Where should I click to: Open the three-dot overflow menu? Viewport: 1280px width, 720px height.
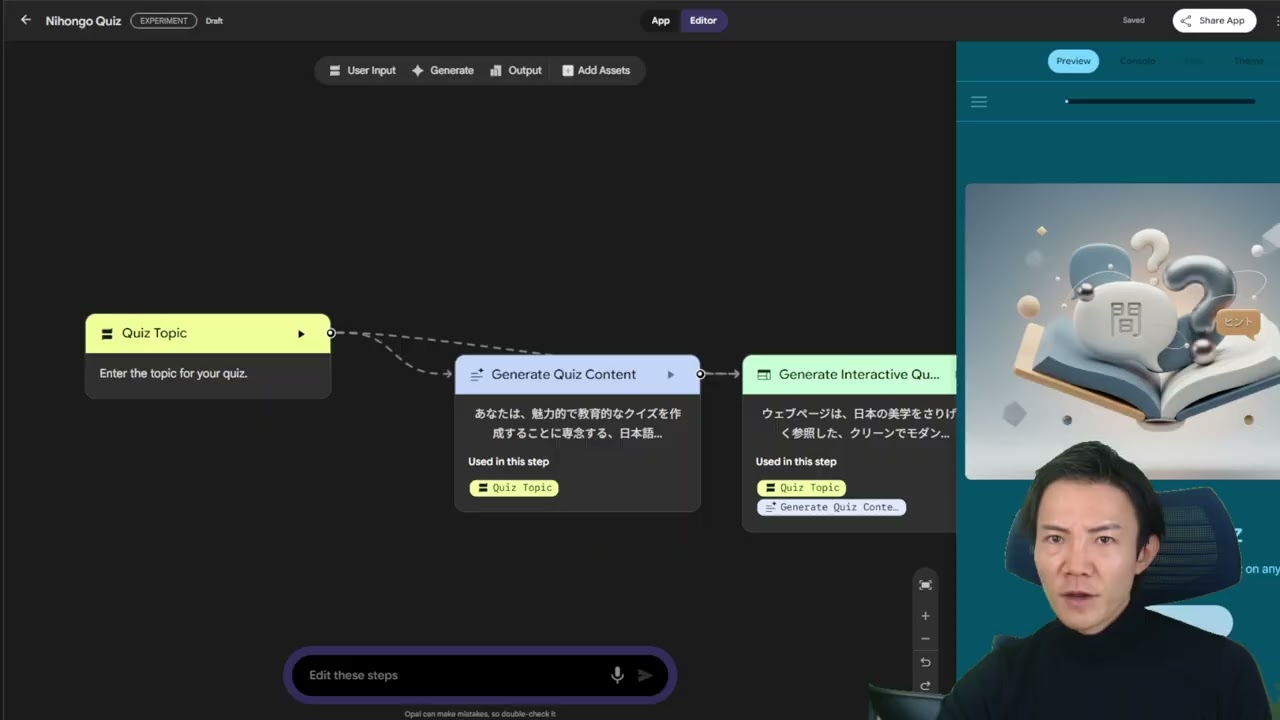point(1277,20)
